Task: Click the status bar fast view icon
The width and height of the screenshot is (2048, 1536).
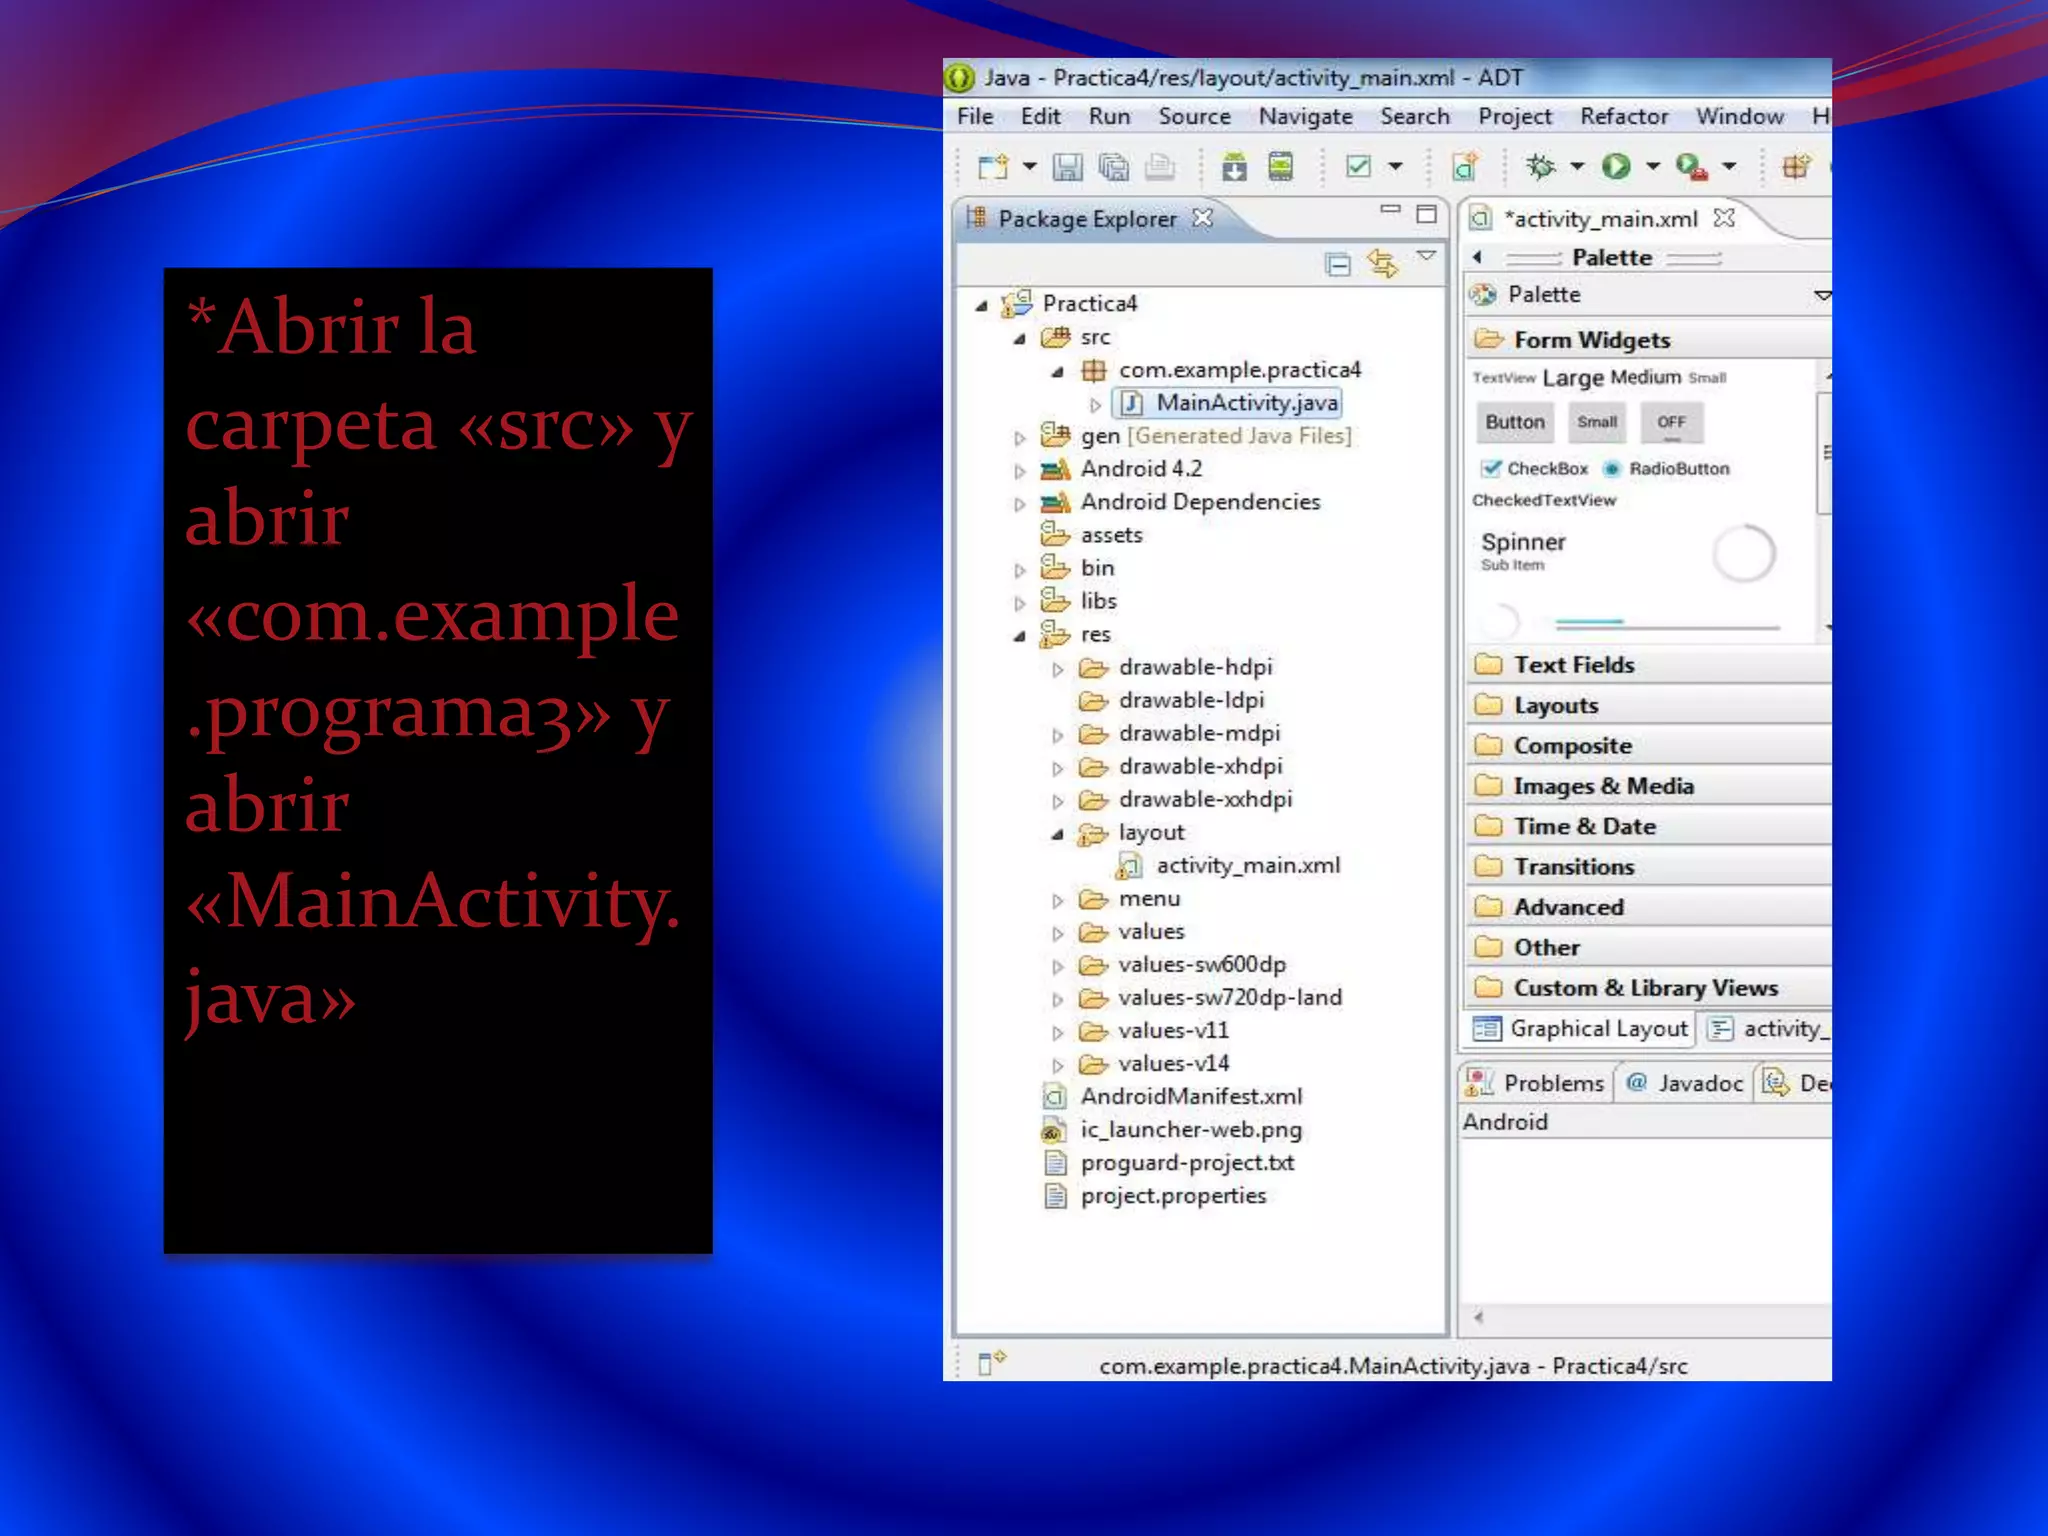Action: (x=991, y=1362)
